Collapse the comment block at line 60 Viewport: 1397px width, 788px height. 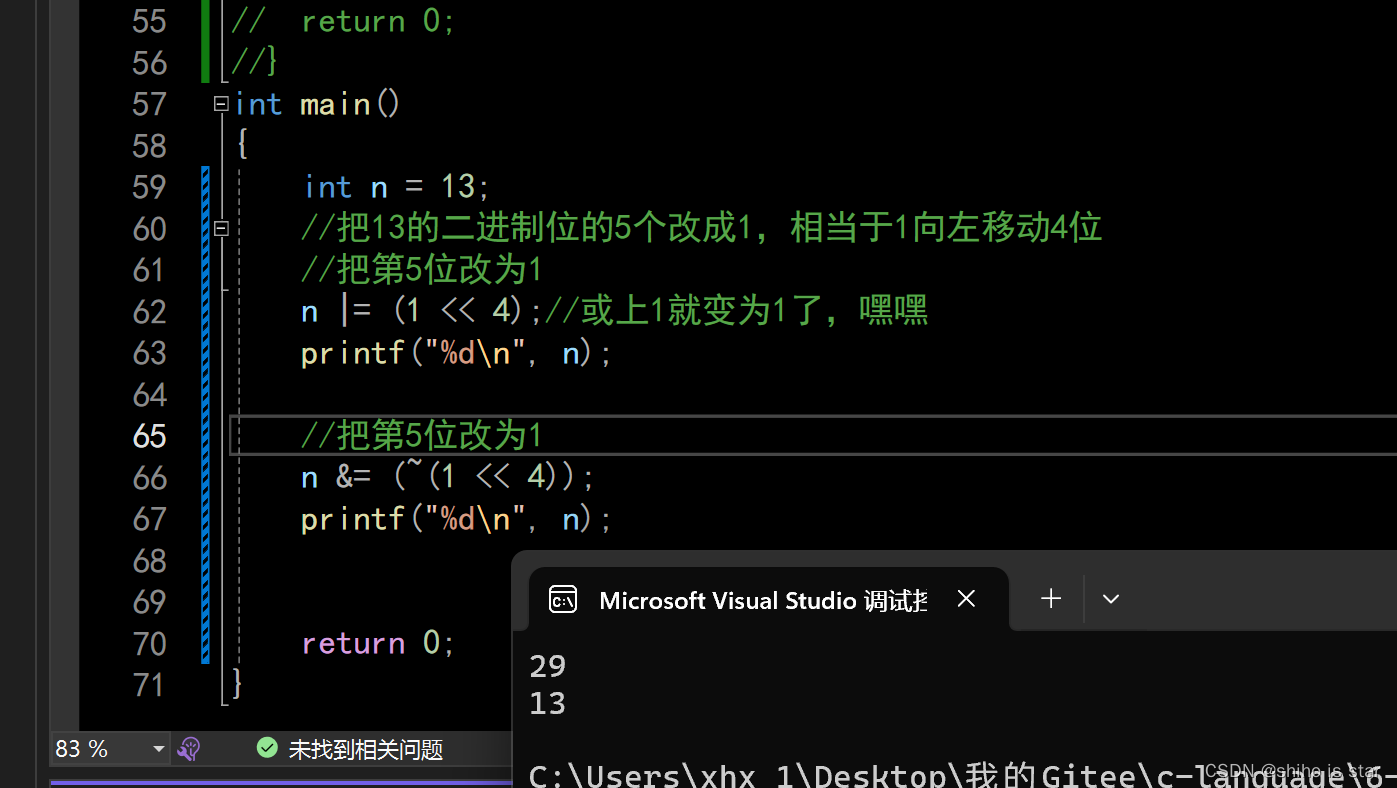pos(221,229)
